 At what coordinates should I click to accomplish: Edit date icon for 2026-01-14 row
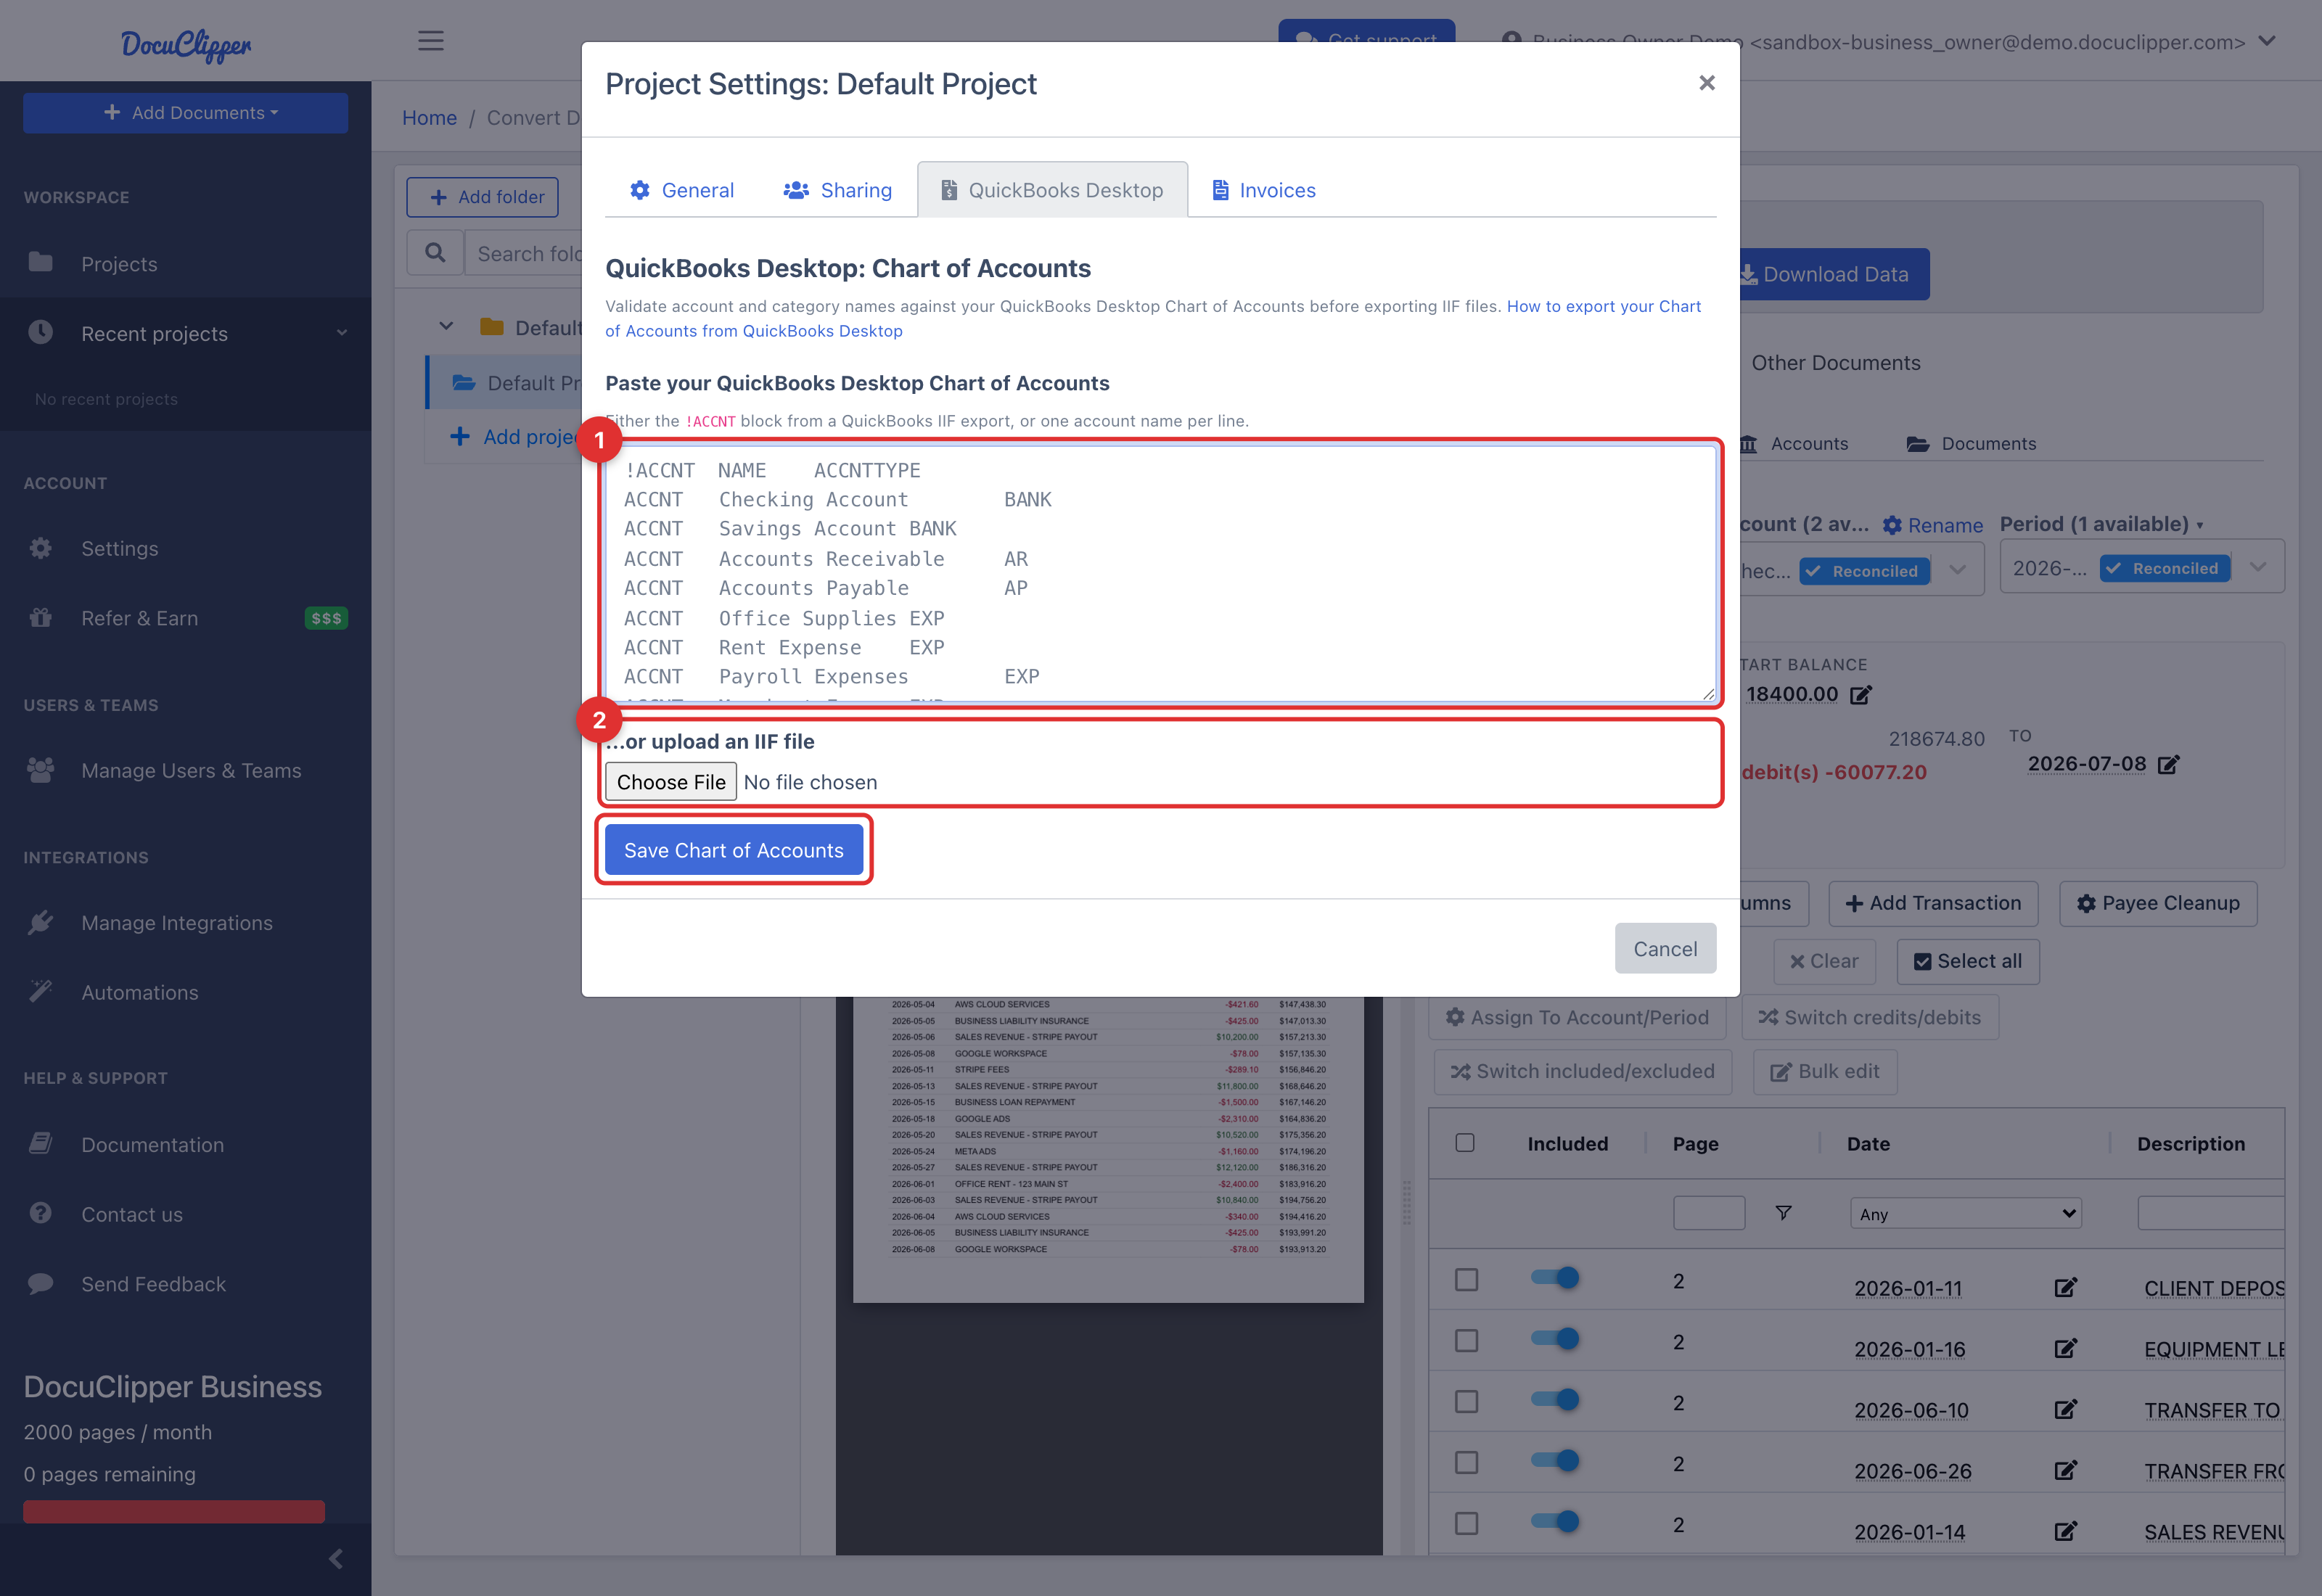pos(2065,1531)
